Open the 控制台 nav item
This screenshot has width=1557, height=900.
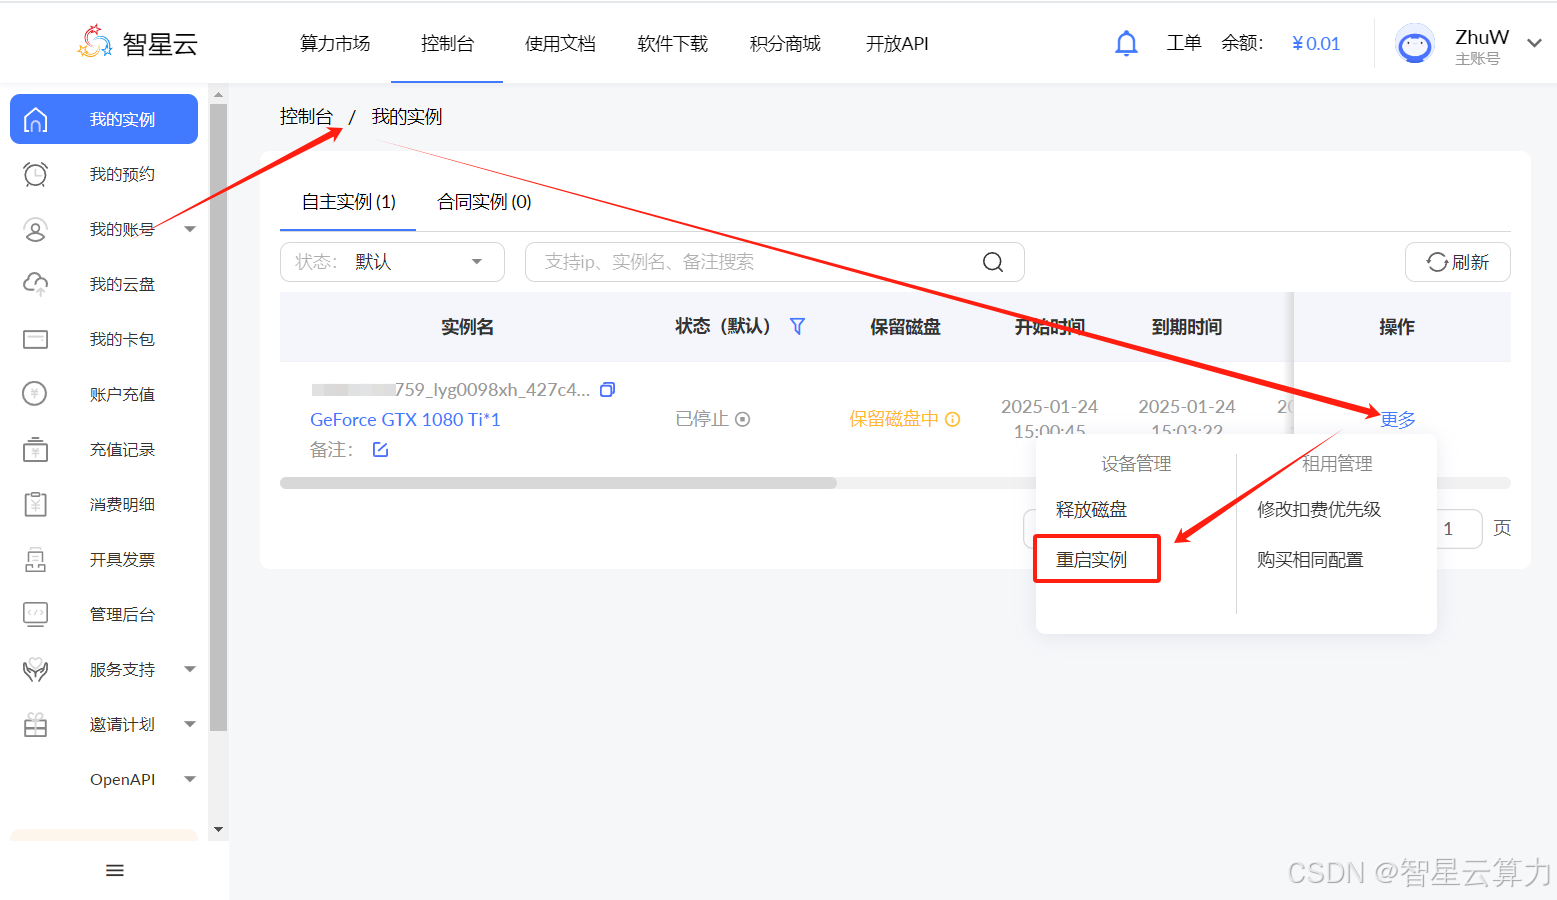coord(447,44)
